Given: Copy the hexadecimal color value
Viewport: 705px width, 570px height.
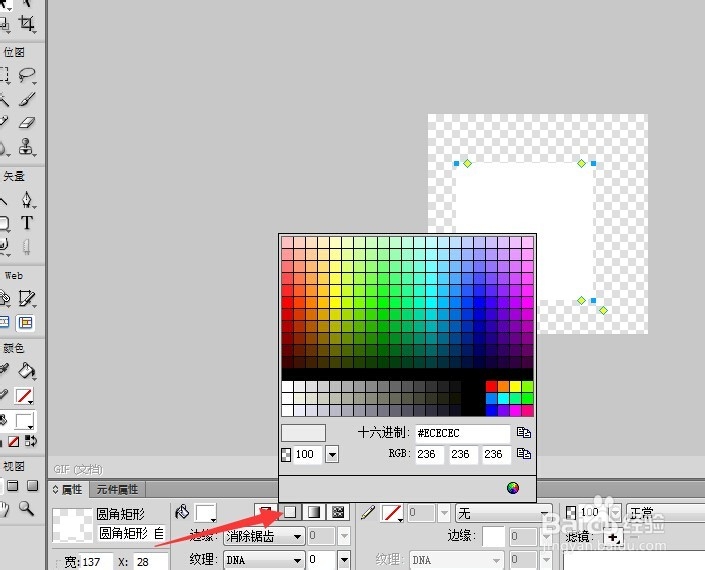Looking at the screenshot, I should tap(524, 432).
